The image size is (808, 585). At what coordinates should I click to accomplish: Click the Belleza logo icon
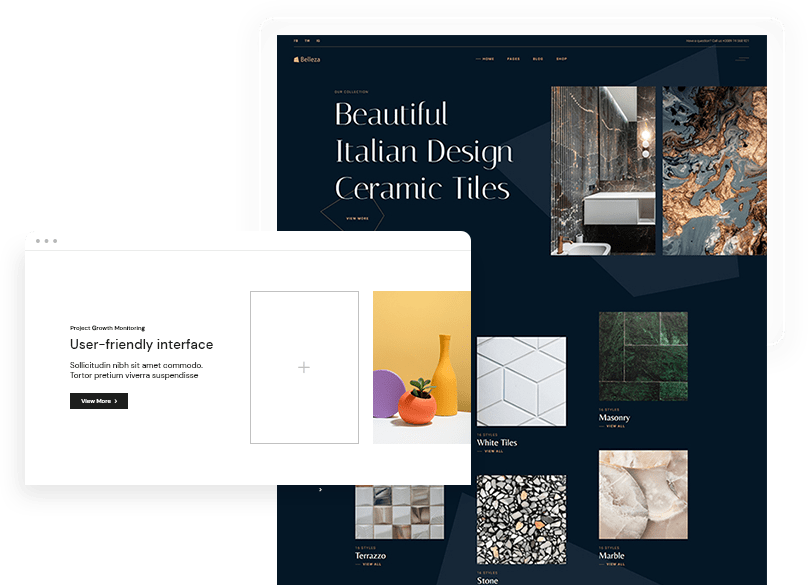pyautogui.click(x=296, y=59)
